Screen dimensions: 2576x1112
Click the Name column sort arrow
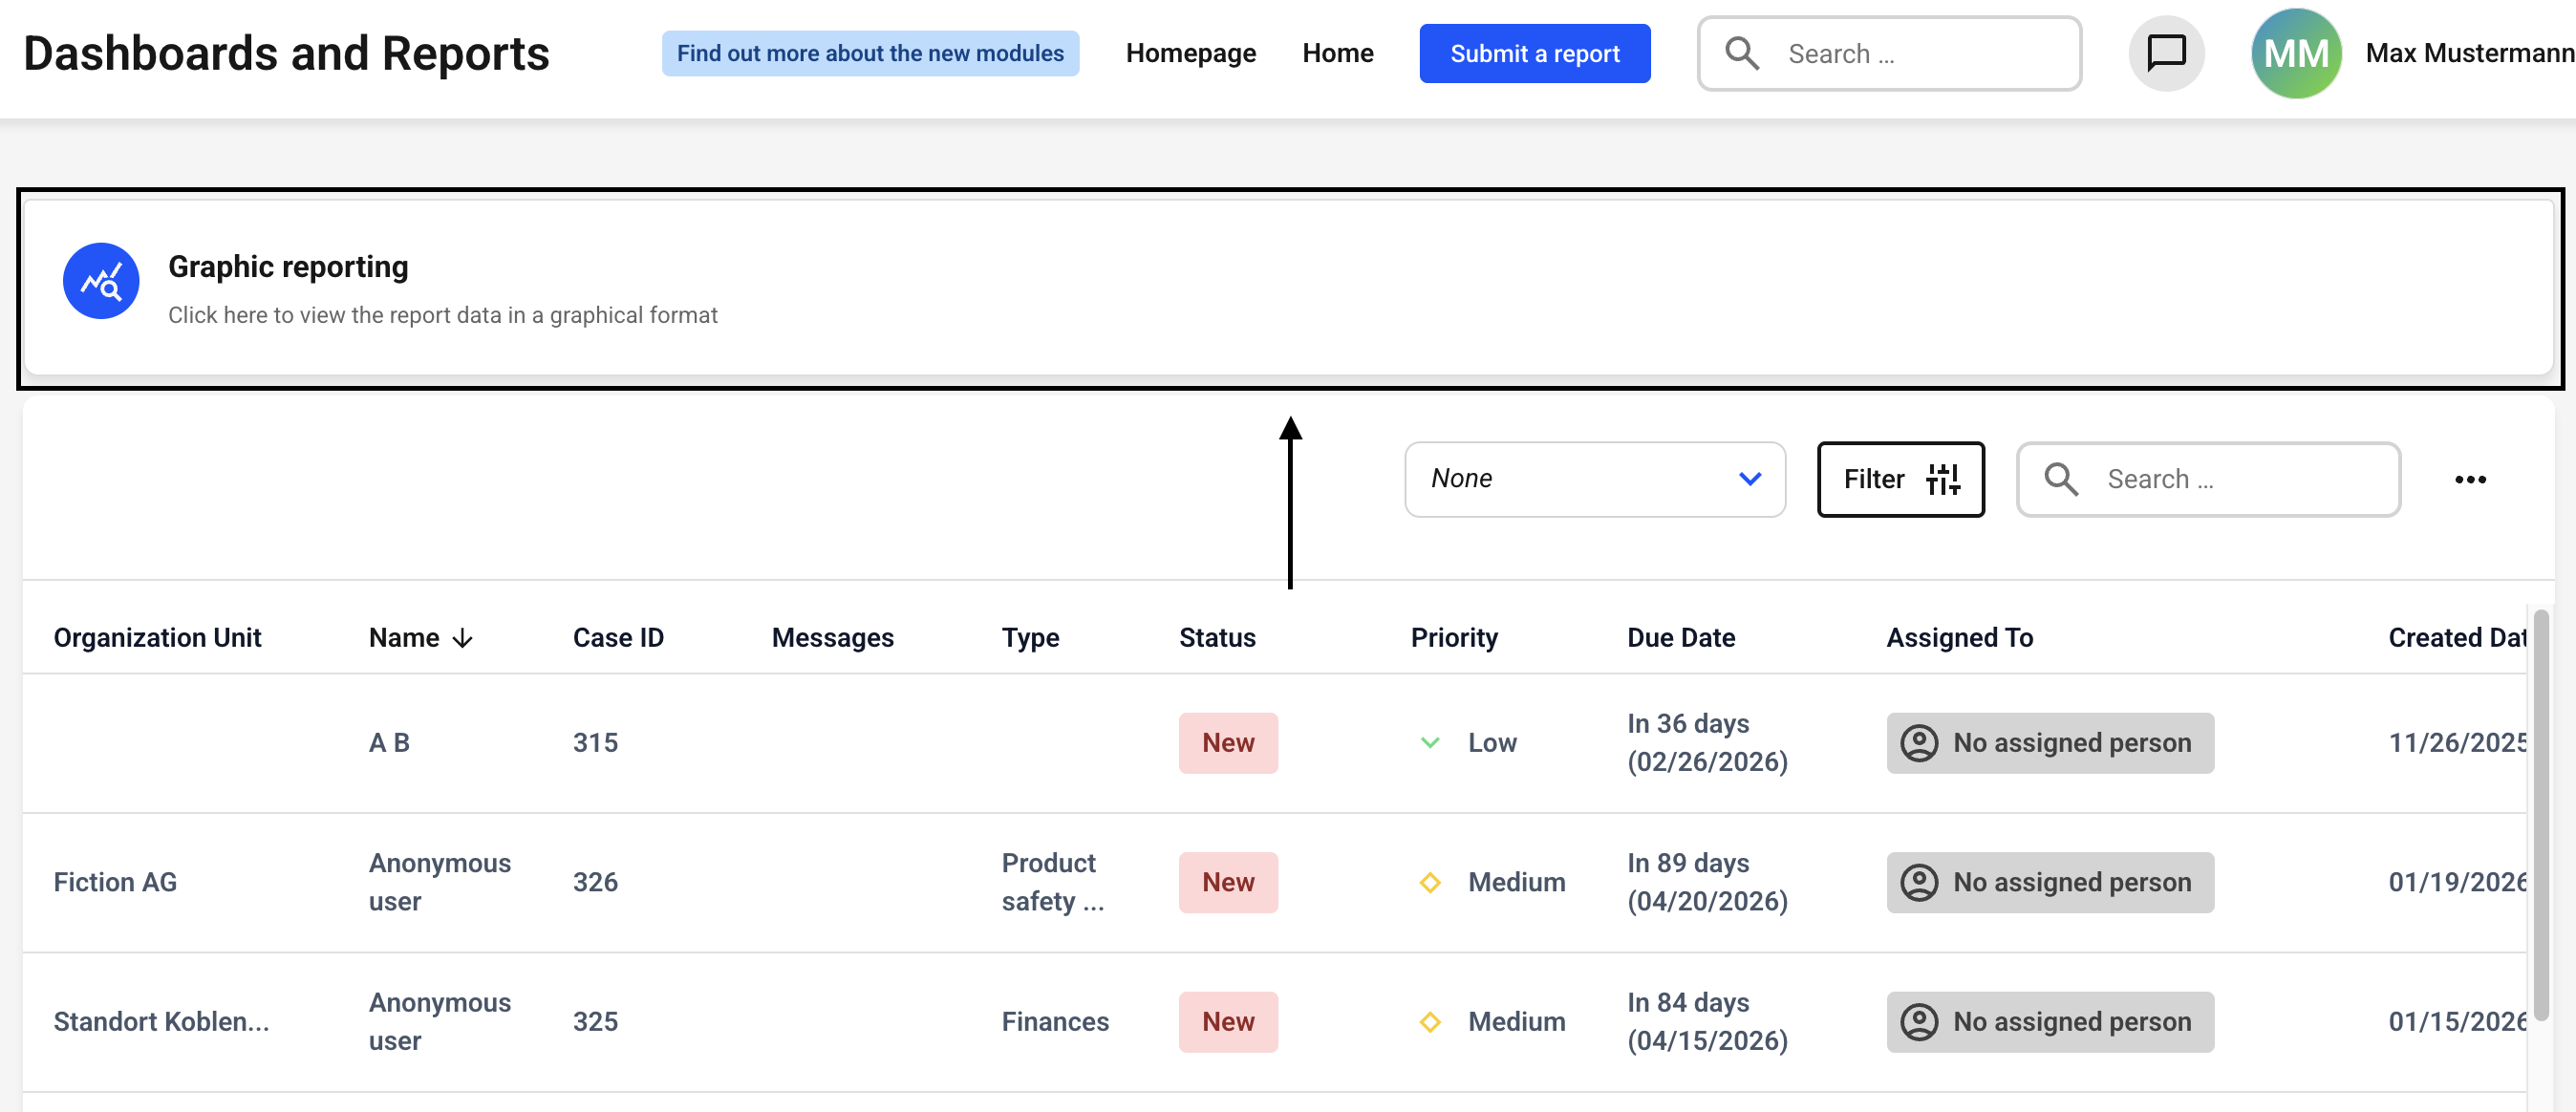tap(463, 638)
